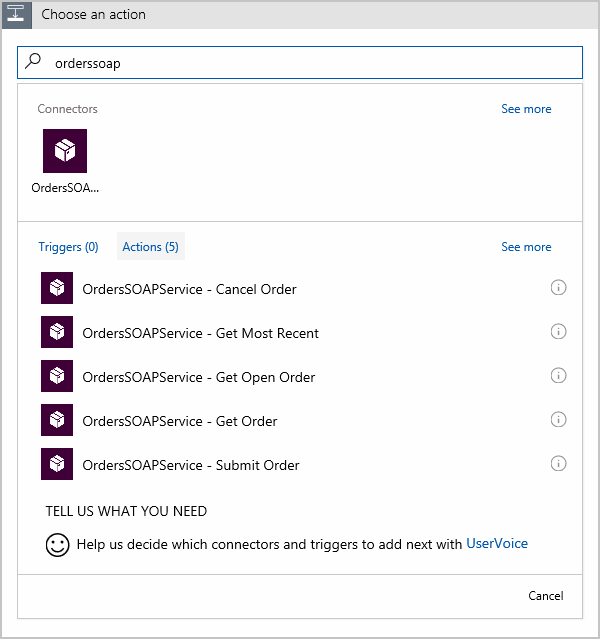Switch to the Actions (5) tab
The height and width of the screenshot is (639, 600).
[151, 246]
